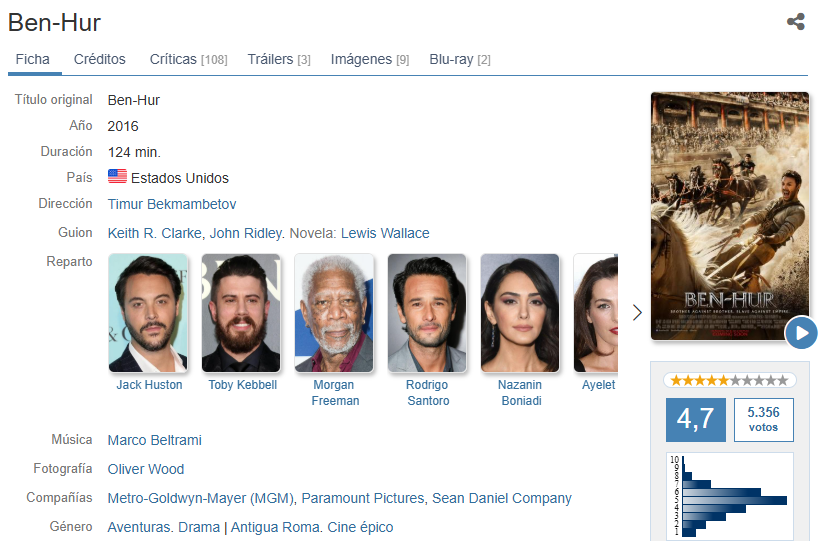
Task: Open the Imágenes tab
Action: click(x=370, y=59)
